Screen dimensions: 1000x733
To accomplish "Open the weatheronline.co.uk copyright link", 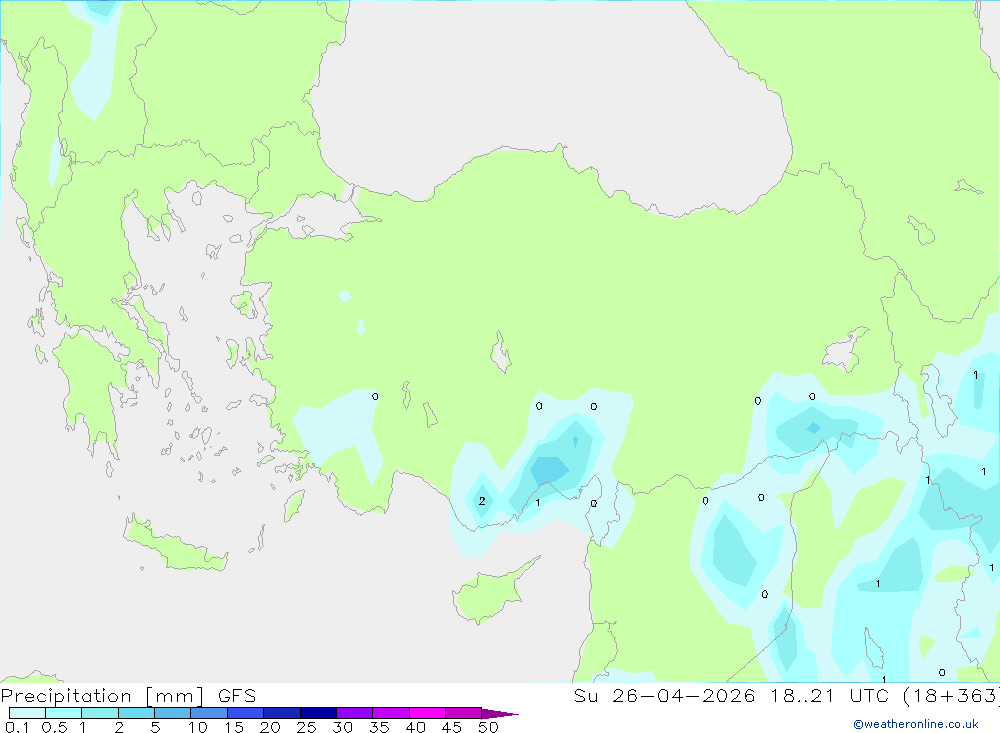I will (916, 724).
